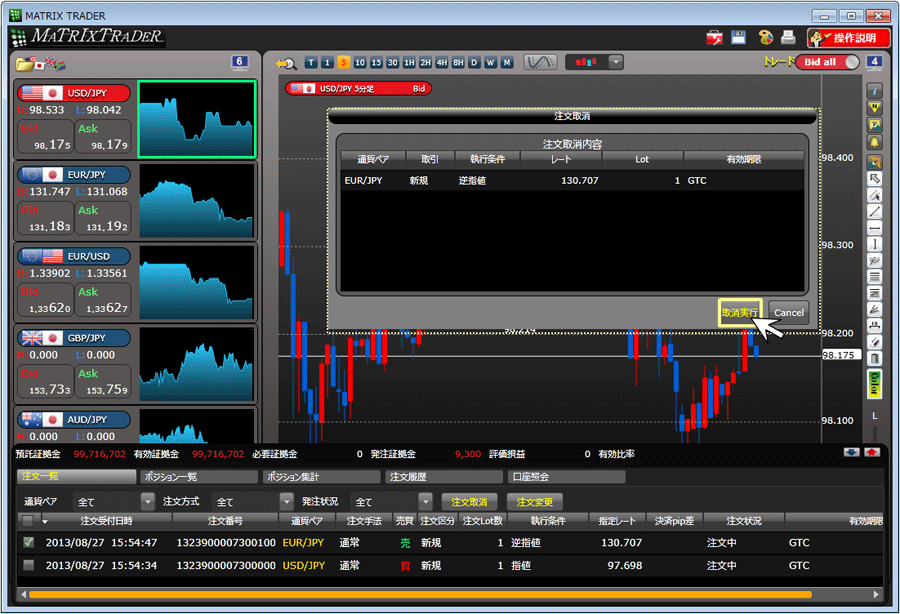Switch to the 注文履歴 tab
Viewport: 900px width, 614px height.
click(x=444, y=476)
